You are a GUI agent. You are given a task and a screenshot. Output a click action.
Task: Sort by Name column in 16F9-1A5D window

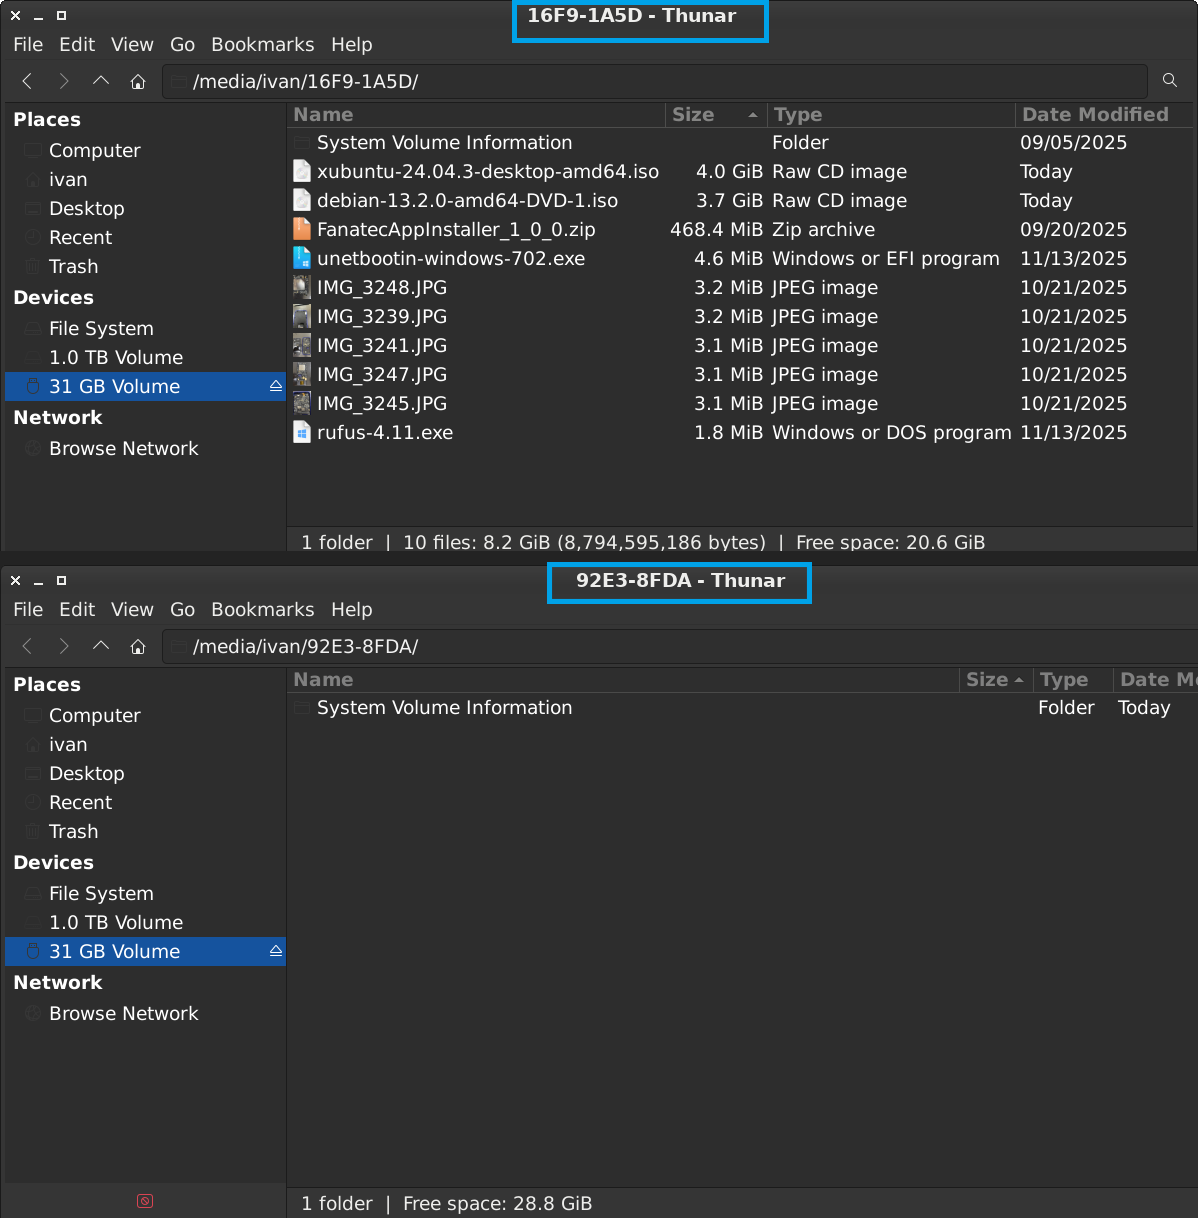point(476,114)
